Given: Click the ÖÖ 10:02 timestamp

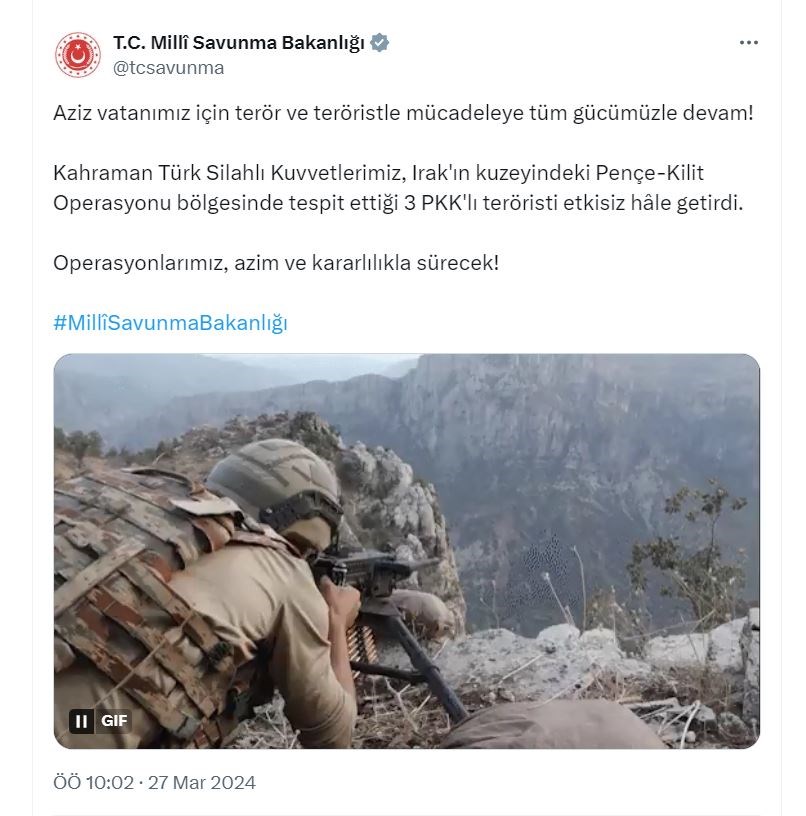Looking at the screenshot, I should coord(94,783).
